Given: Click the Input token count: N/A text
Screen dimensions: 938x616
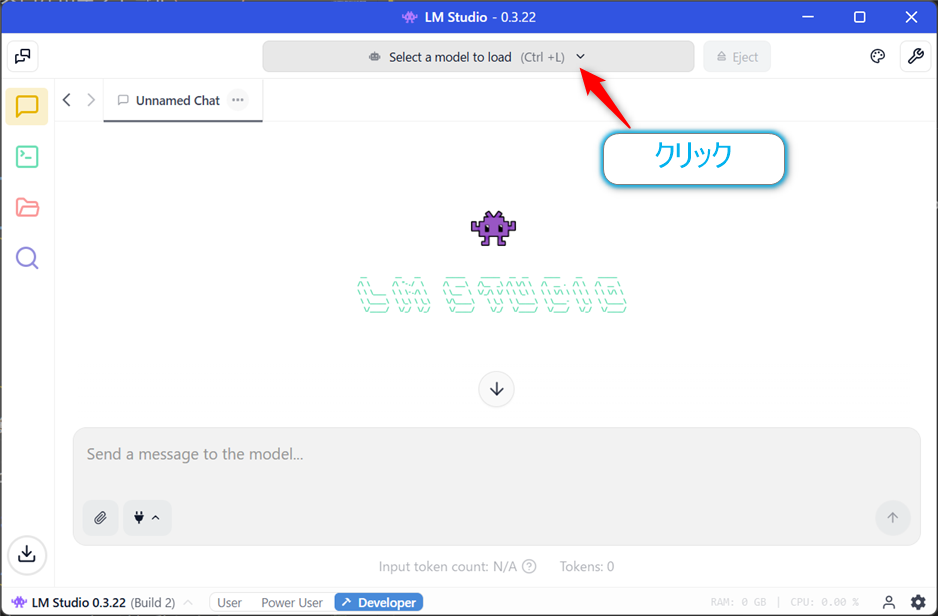Looking at the screenshot, I should point(447,566).
